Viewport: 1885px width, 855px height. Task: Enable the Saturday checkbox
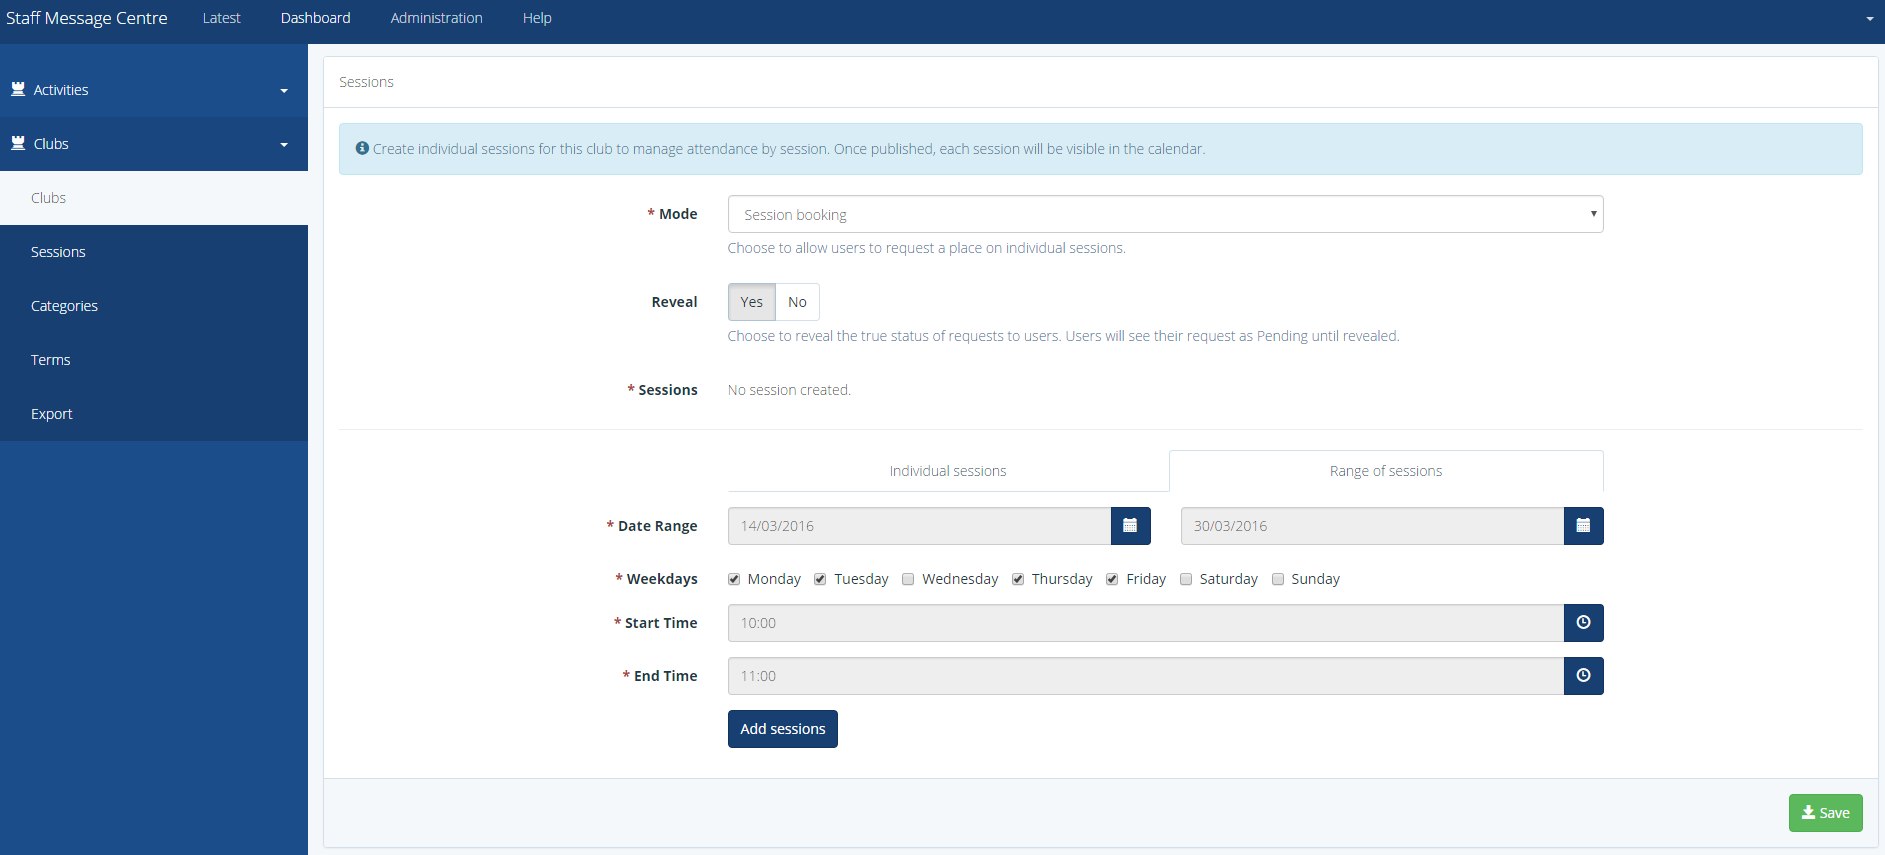tap(1186, 579)
